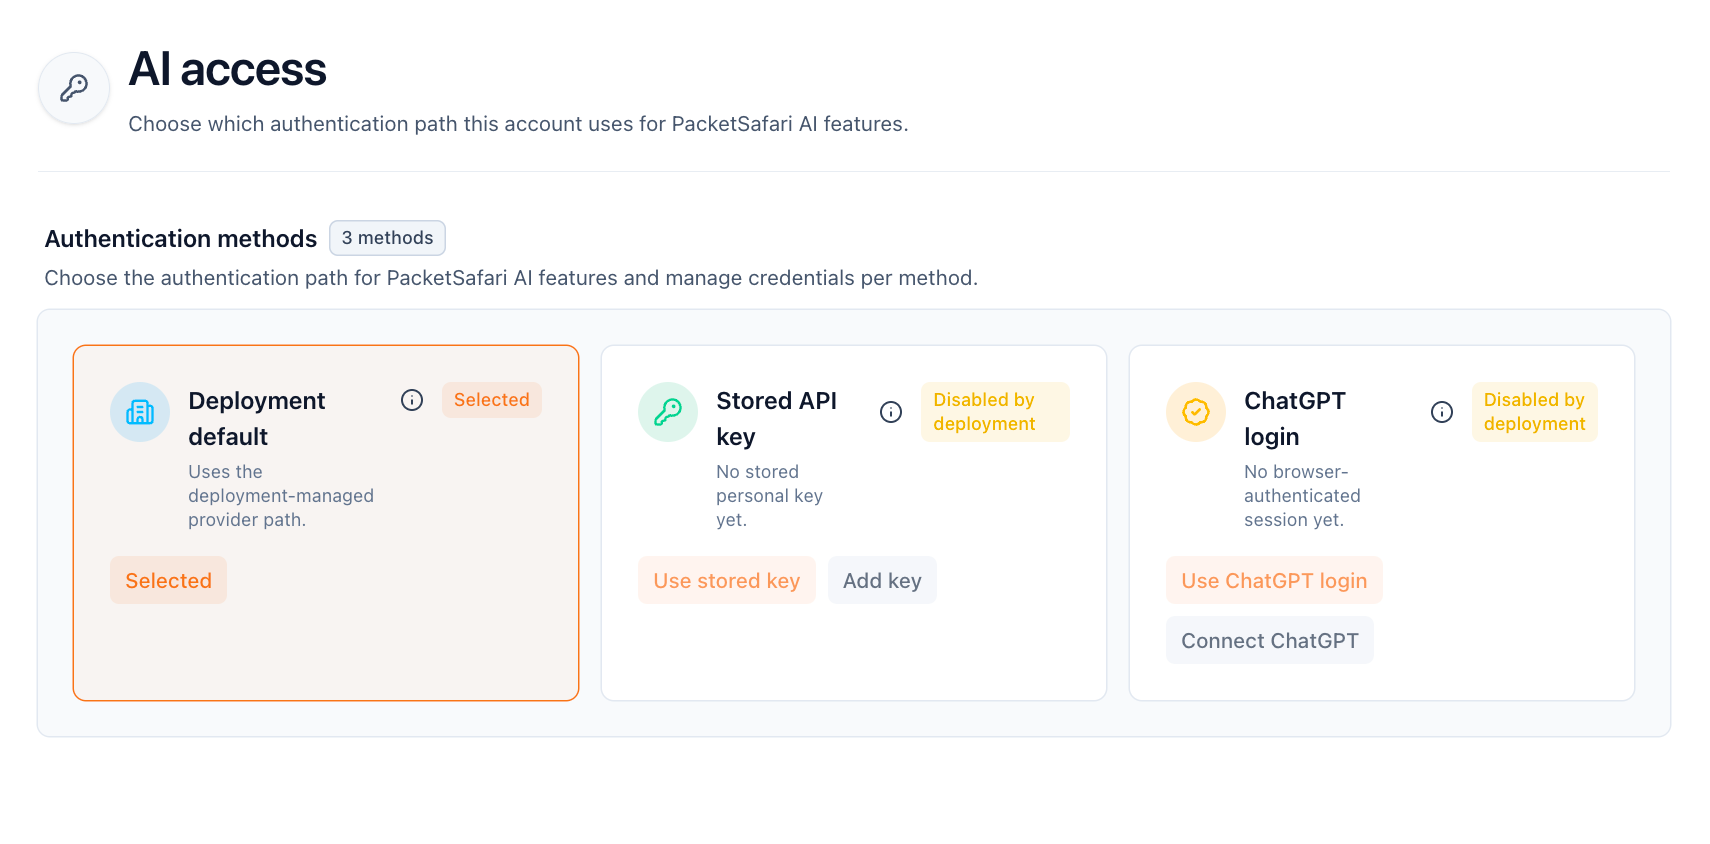Click the Deployment default building icon
The height and width of the screenshot is (844, 1710).
(x=140, y=412)
